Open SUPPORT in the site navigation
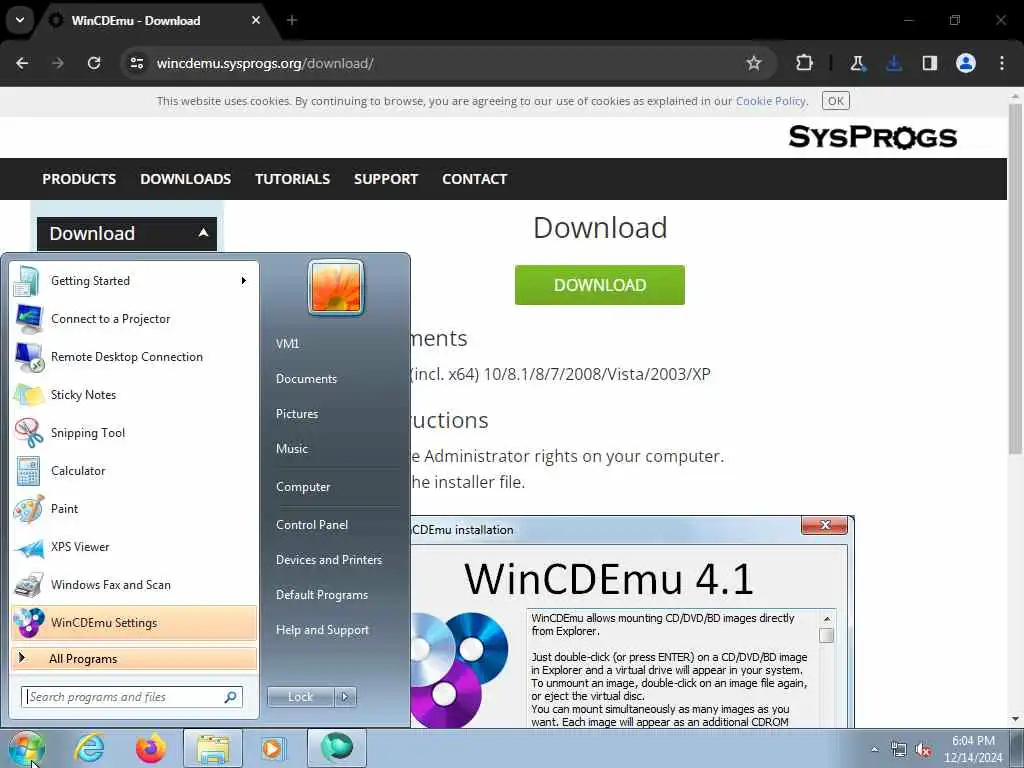The image size is (1024, 768). pos(386,179)
